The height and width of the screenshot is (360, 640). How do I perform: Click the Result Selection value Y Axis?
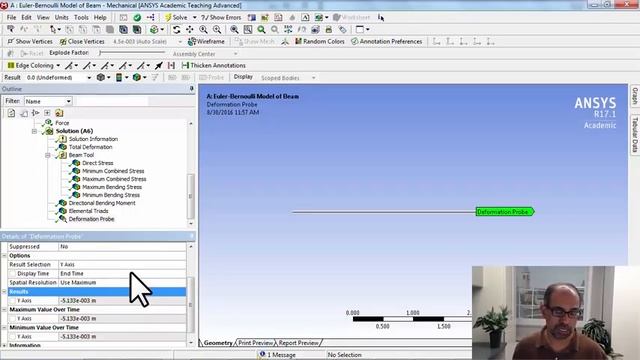(122, 264)
